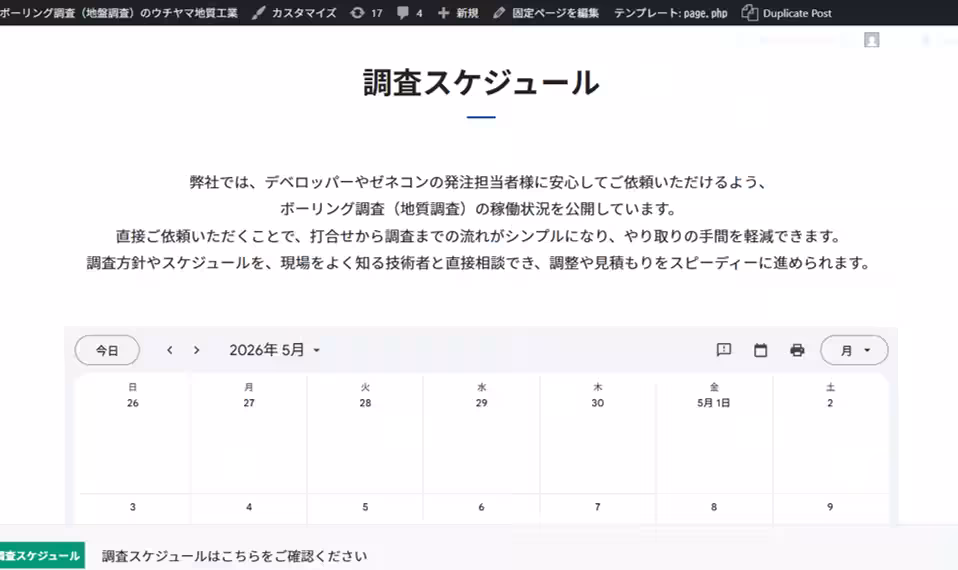
Task: Select calendar day 9
Action: click(x=830, y=507)
